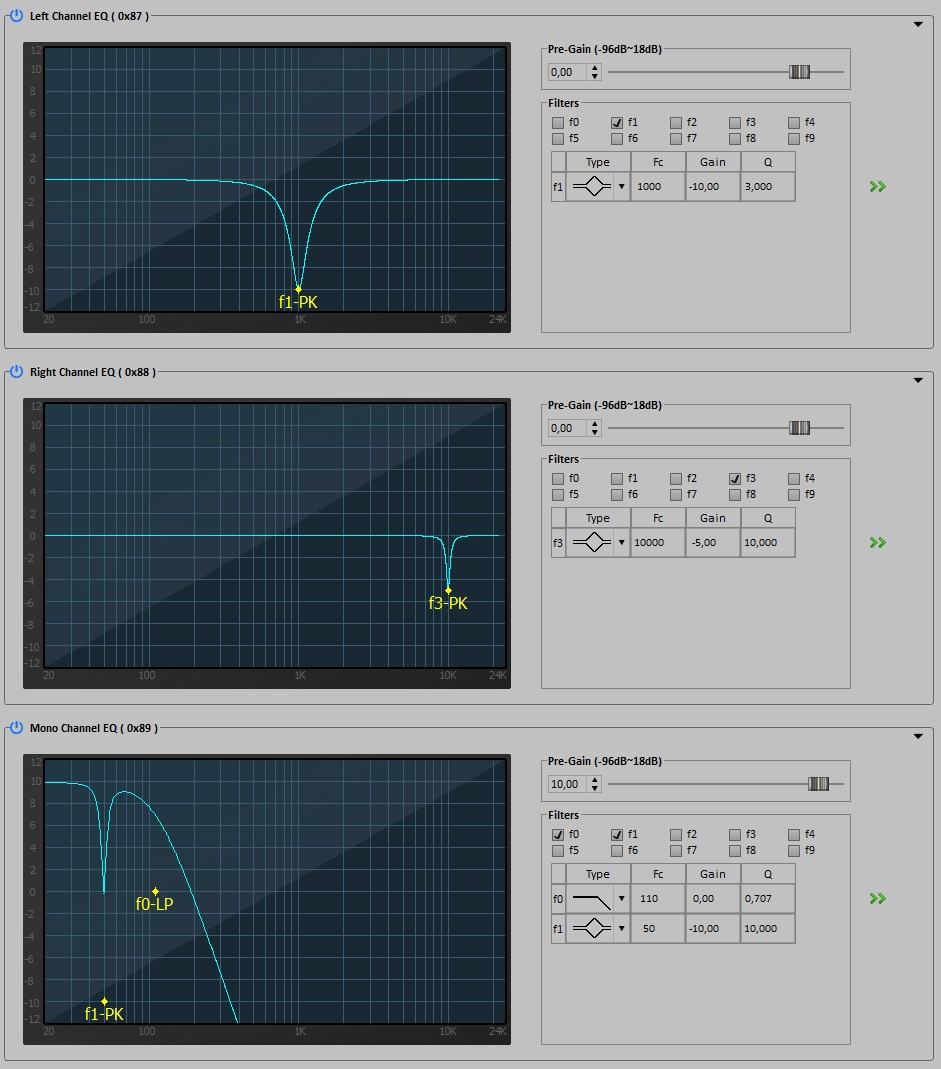Click Right Channel Pre-Gain stepper arrows
The image size is (941, 1069).
coord(595,427)
